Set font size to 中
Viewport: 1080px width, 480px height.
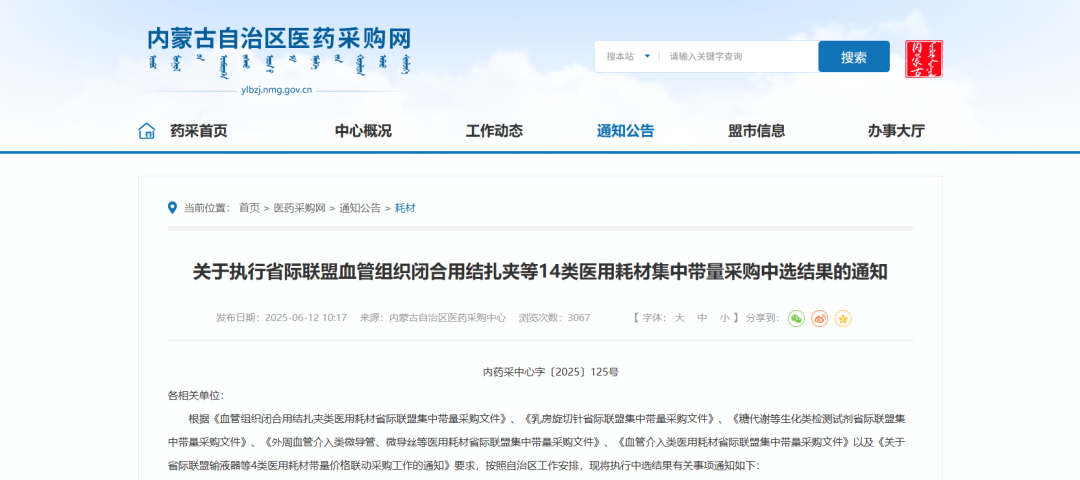point(702,318)
